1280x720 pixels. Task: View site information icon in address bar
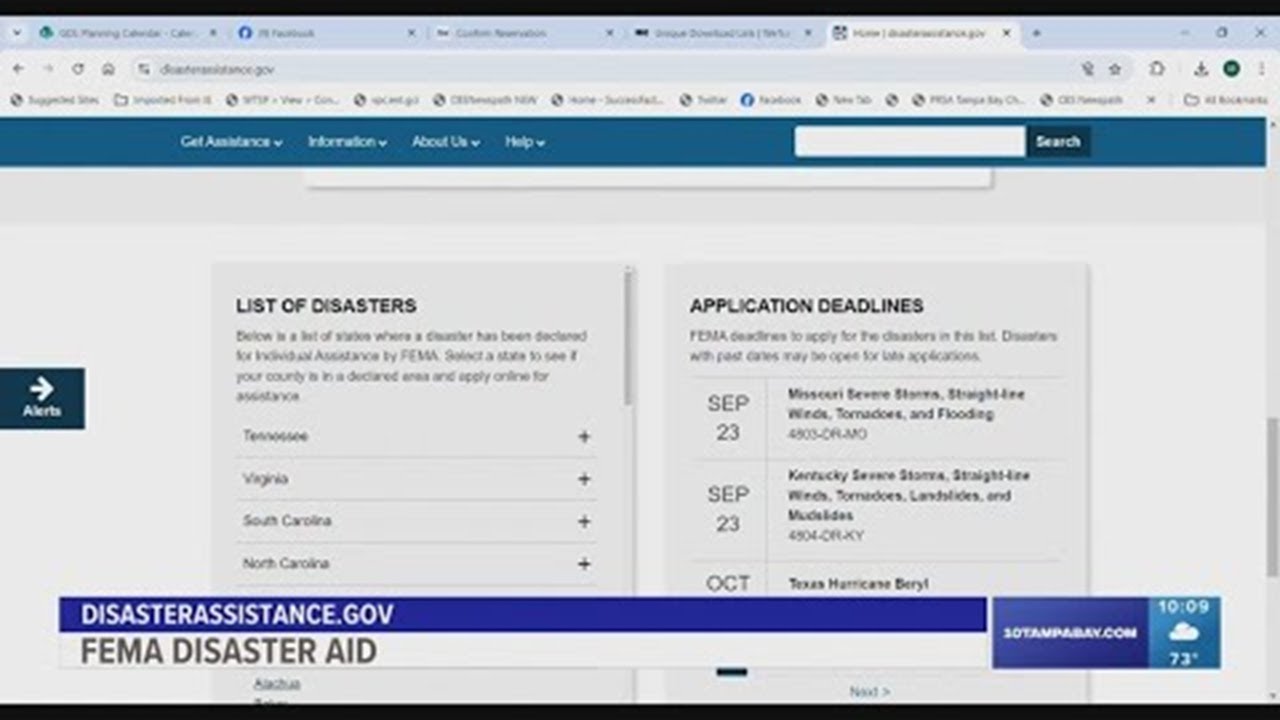[x=144, y=69]
